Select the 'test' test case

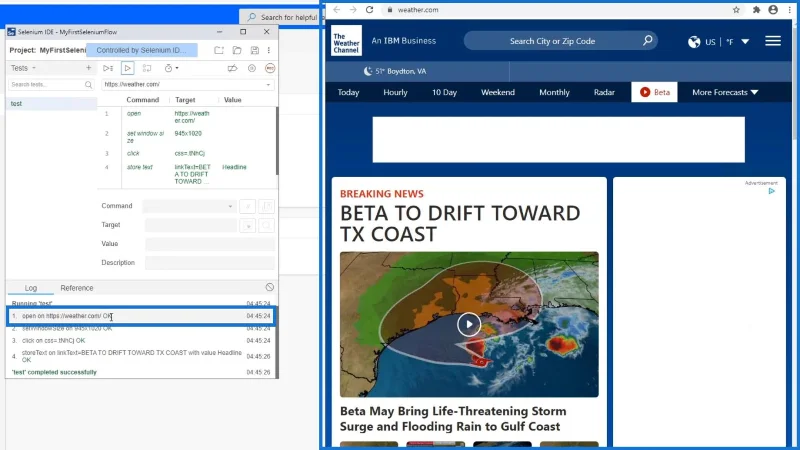[x=51, y=104]
